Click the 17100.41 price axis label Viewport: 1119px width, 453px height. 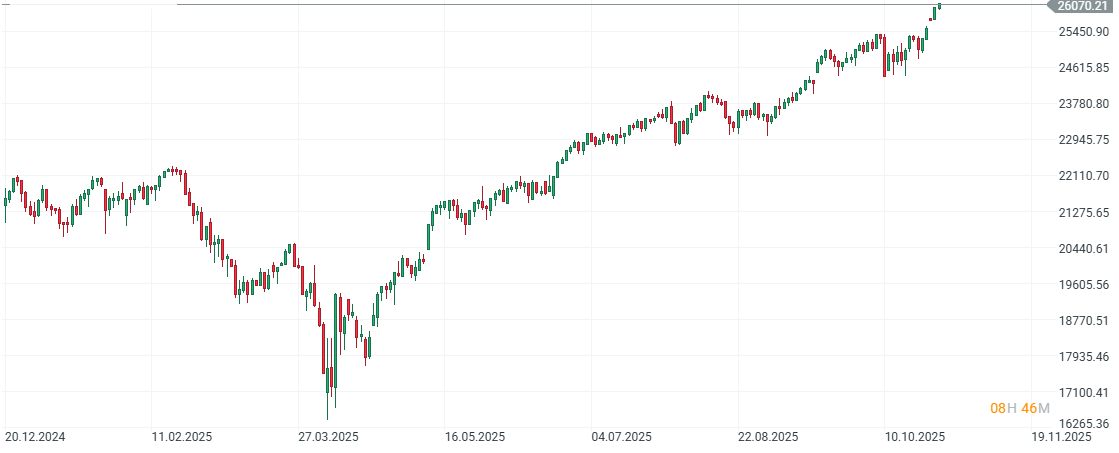point(1084,392)
